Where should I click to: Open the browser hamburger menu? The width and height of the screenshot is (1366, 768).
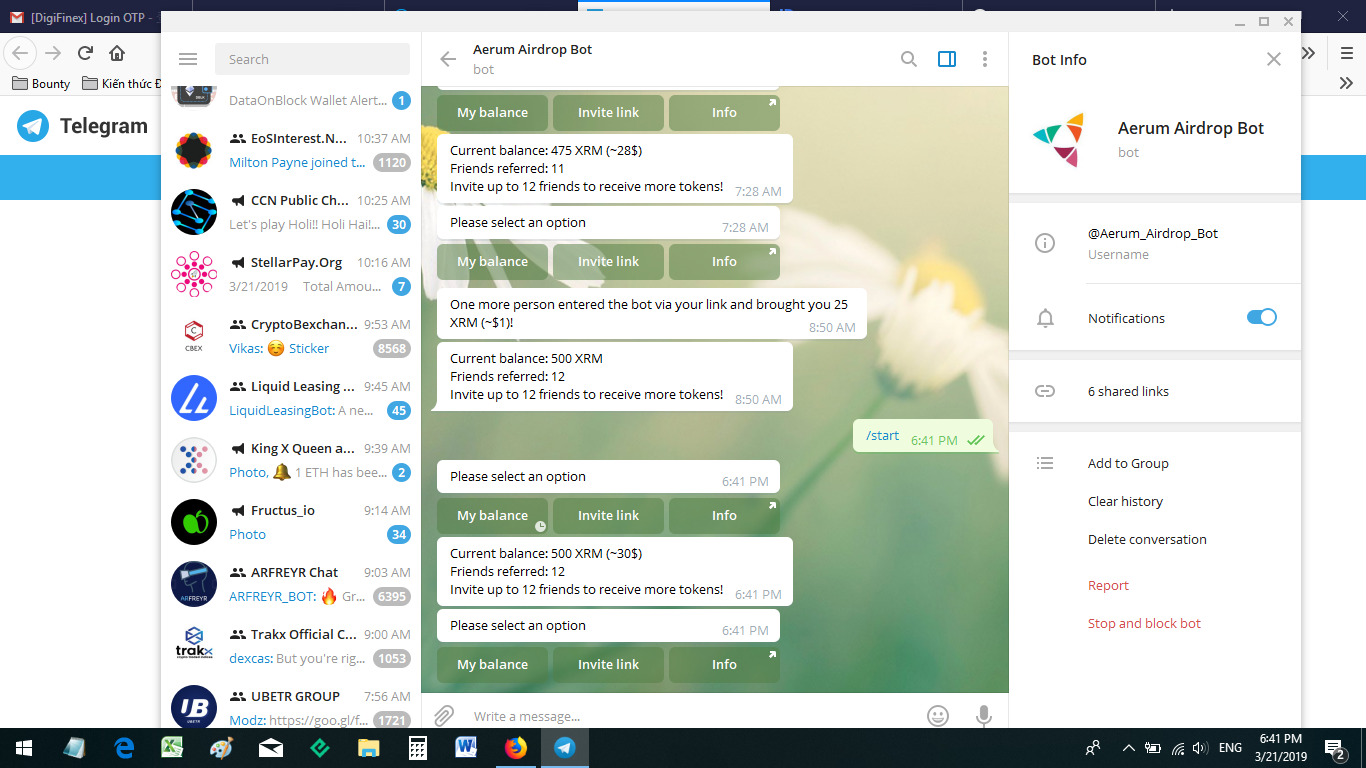(x=1346, y=53)
